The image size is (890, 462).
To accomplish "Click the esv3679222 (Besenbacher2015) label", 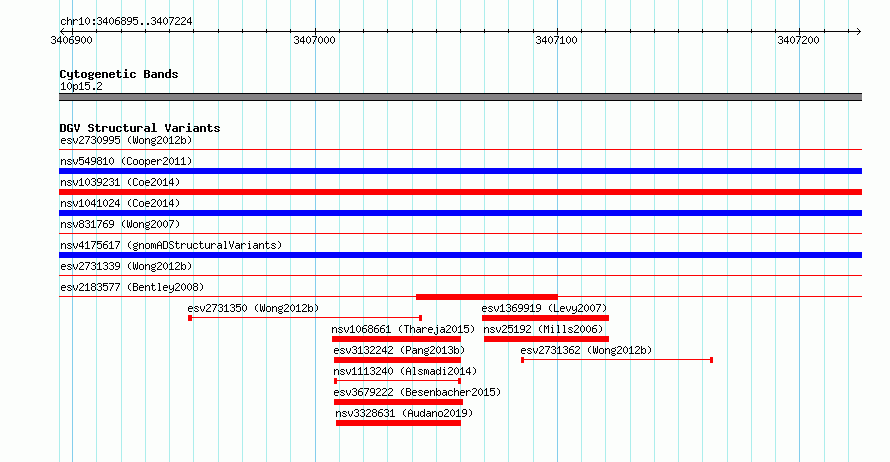I will (417, 392).
